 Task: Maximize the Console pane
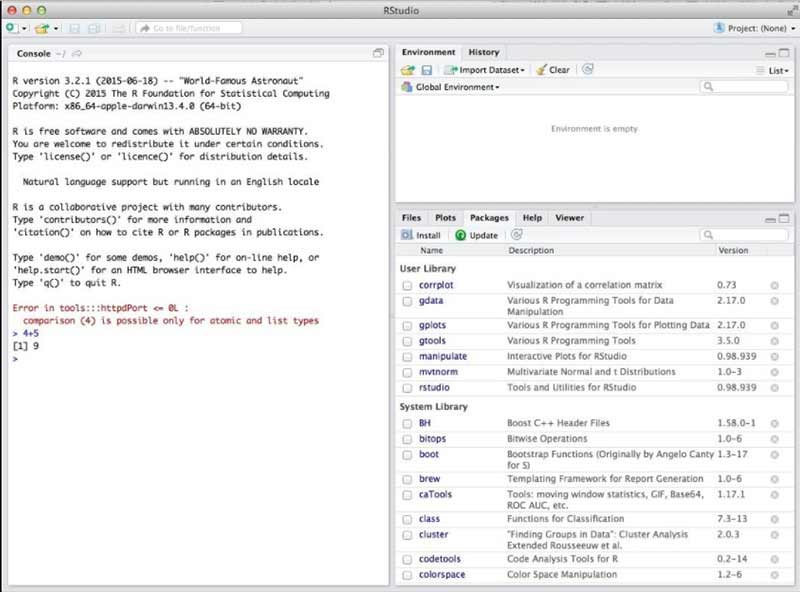(x=378, y=53)
